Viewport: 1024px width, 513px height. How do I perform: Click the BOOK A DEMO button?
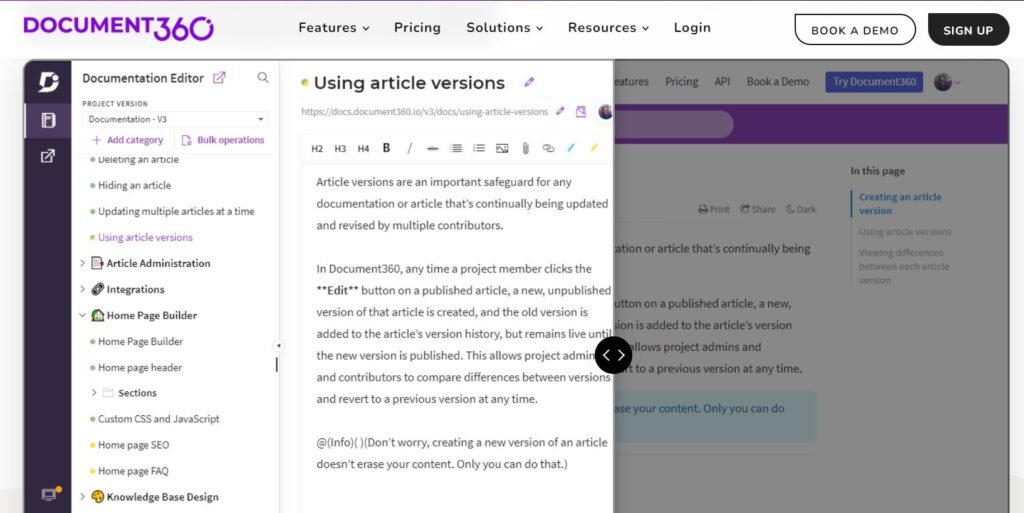[855, 30]
